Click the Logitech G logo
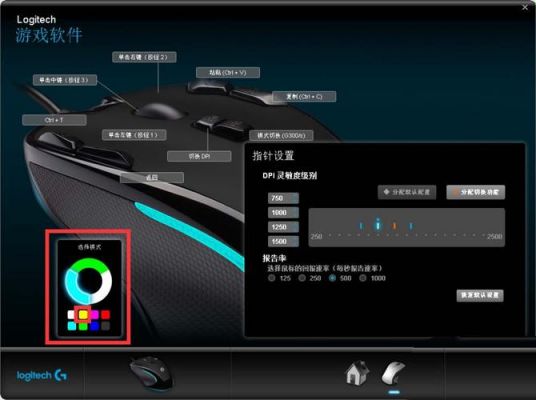This screenshot has height=400, width=536. click(42, 375)
